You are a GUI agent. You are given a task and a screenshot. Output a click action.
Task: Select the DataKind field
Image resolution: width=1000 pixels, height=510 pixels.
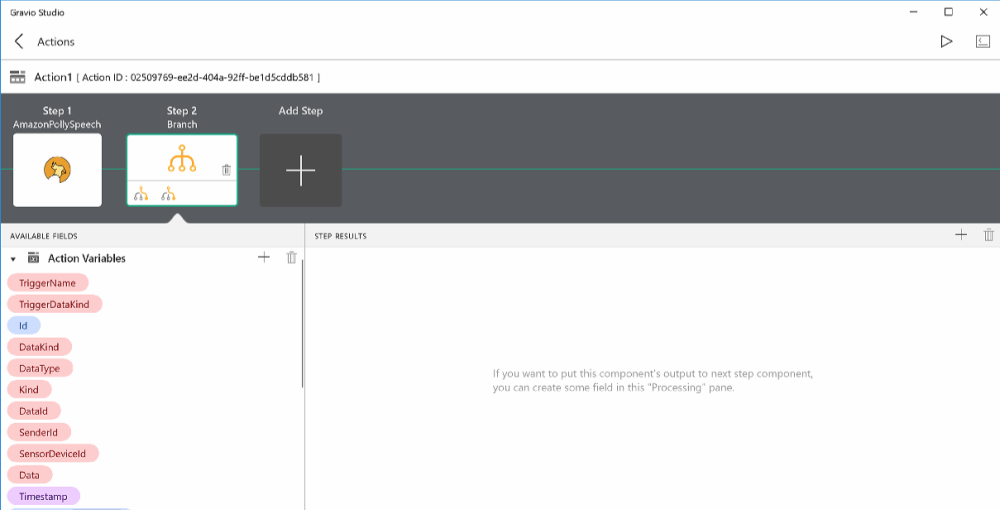coord(39,347)
